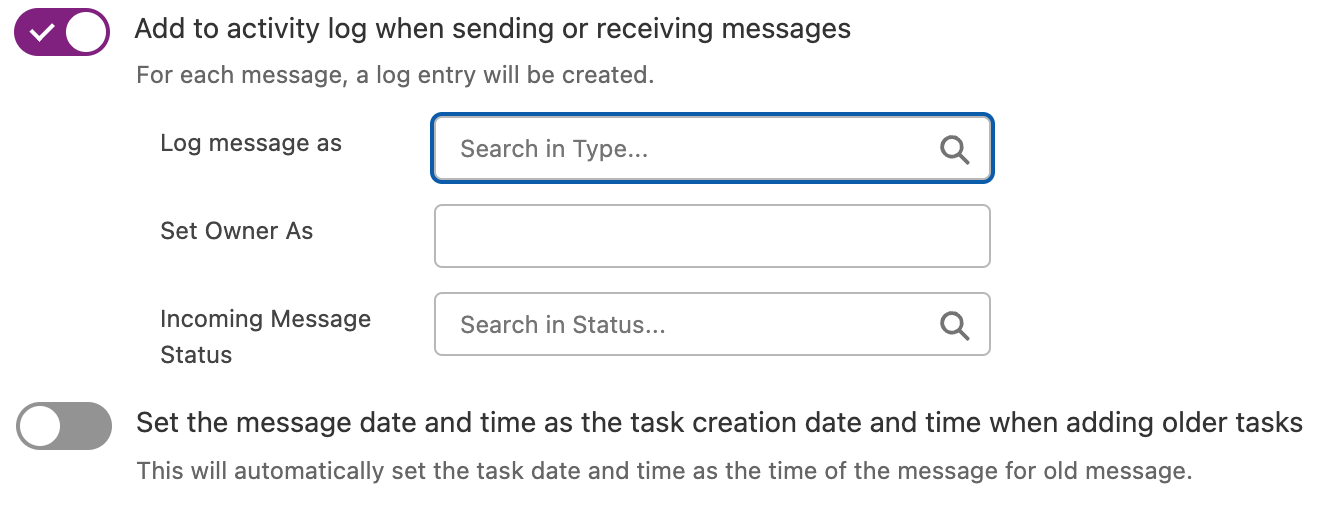Click the magnifier icon in the Status search field
This screenshot has height=522, width=1336.
coord(955,325)
